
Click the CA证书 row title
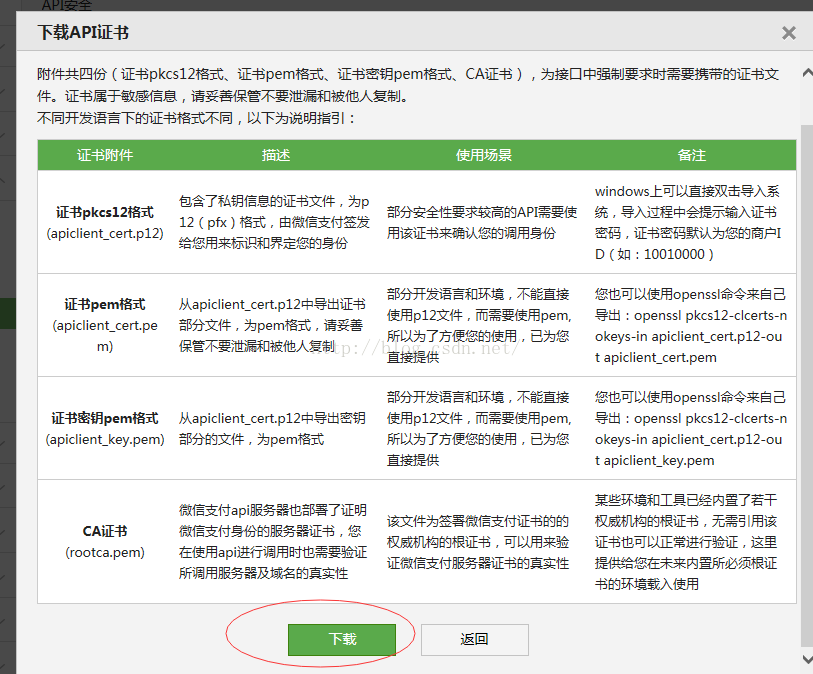(x=105, y=531)
